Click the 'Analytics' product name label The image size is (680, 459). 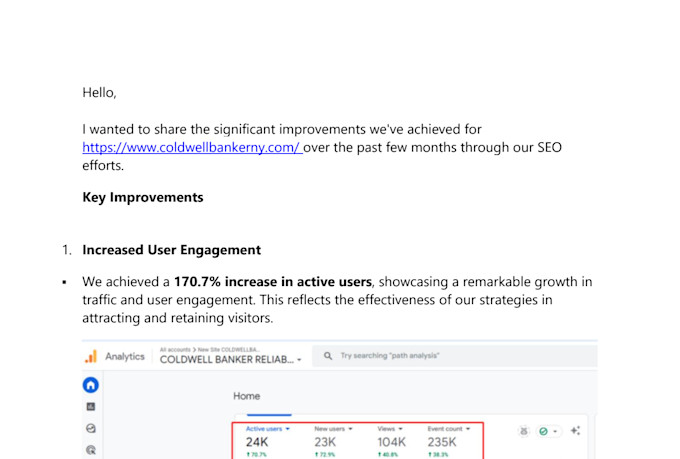point(125,357)
